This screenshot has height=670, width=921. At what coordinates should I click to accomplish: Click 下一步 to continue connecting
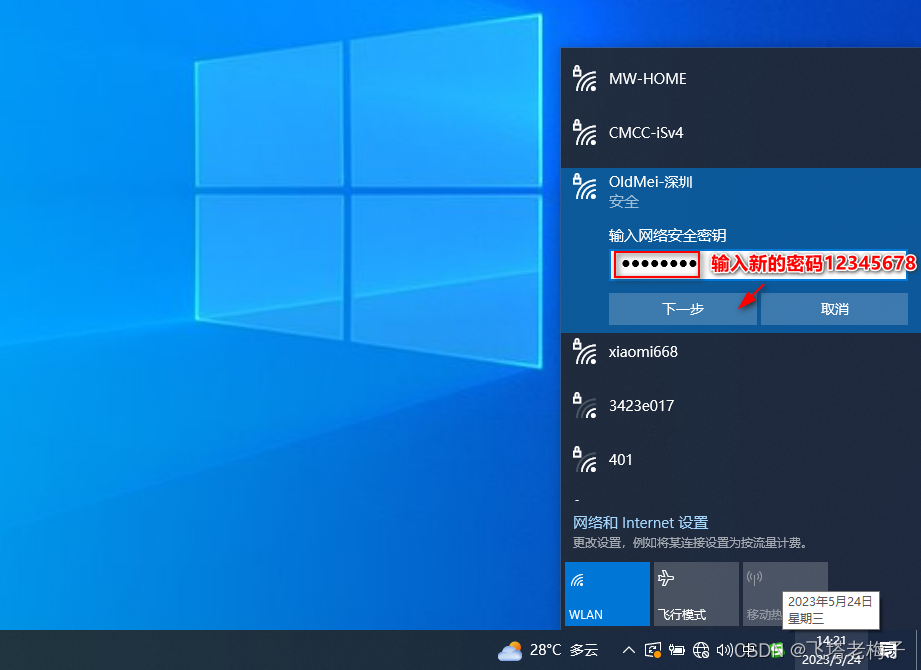683,309
